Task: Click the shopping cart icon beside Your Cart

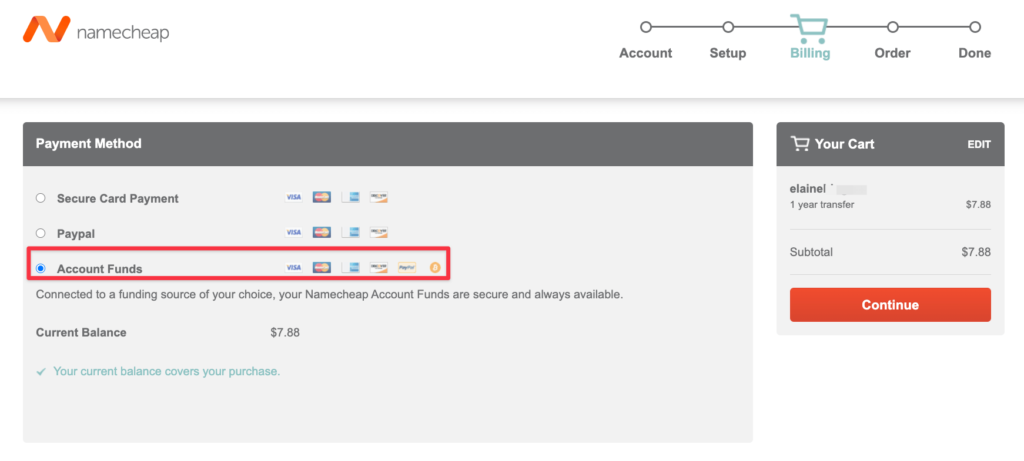Action: click(x=799, y=144)
